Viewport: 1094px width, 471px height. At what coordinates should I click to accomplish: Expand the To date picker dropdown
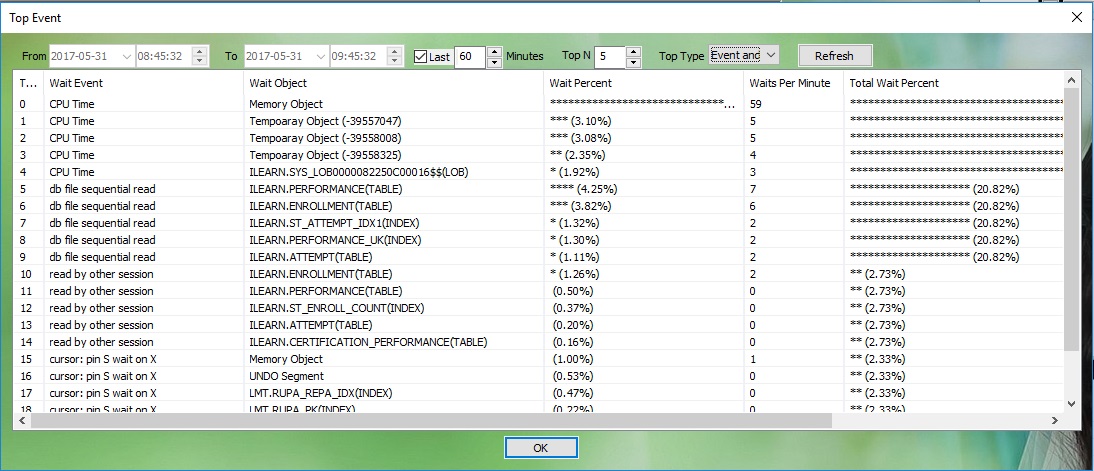click(x=322, y=57)
